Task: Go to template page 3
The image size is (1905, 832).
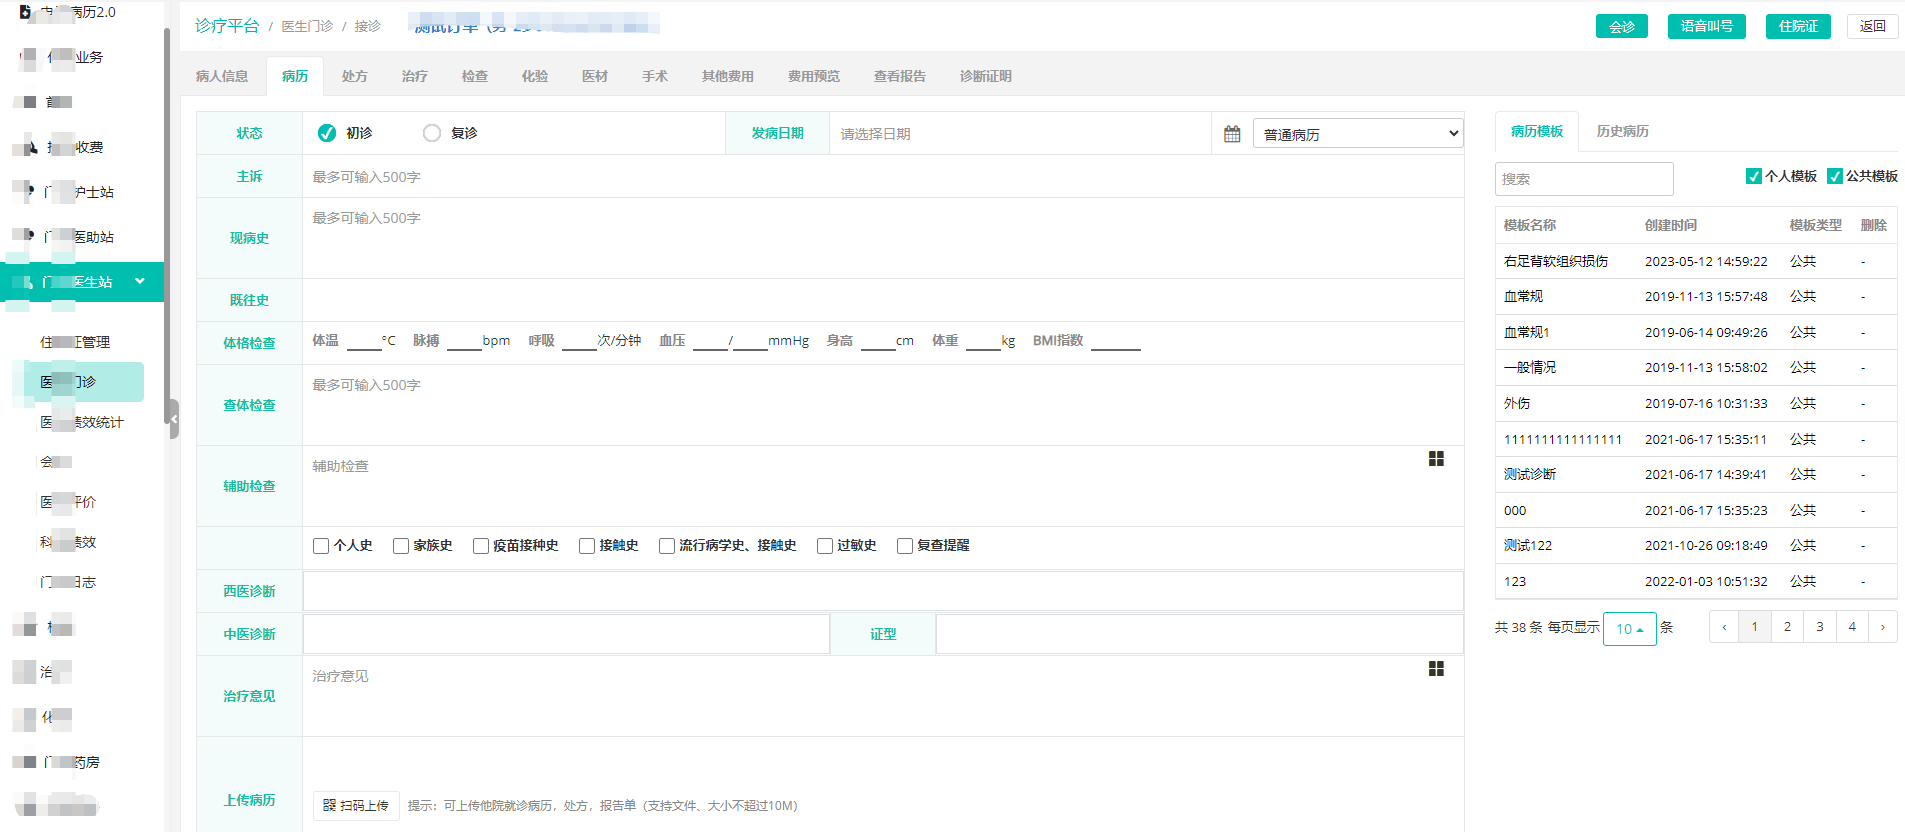Action: click(1819, 627)
